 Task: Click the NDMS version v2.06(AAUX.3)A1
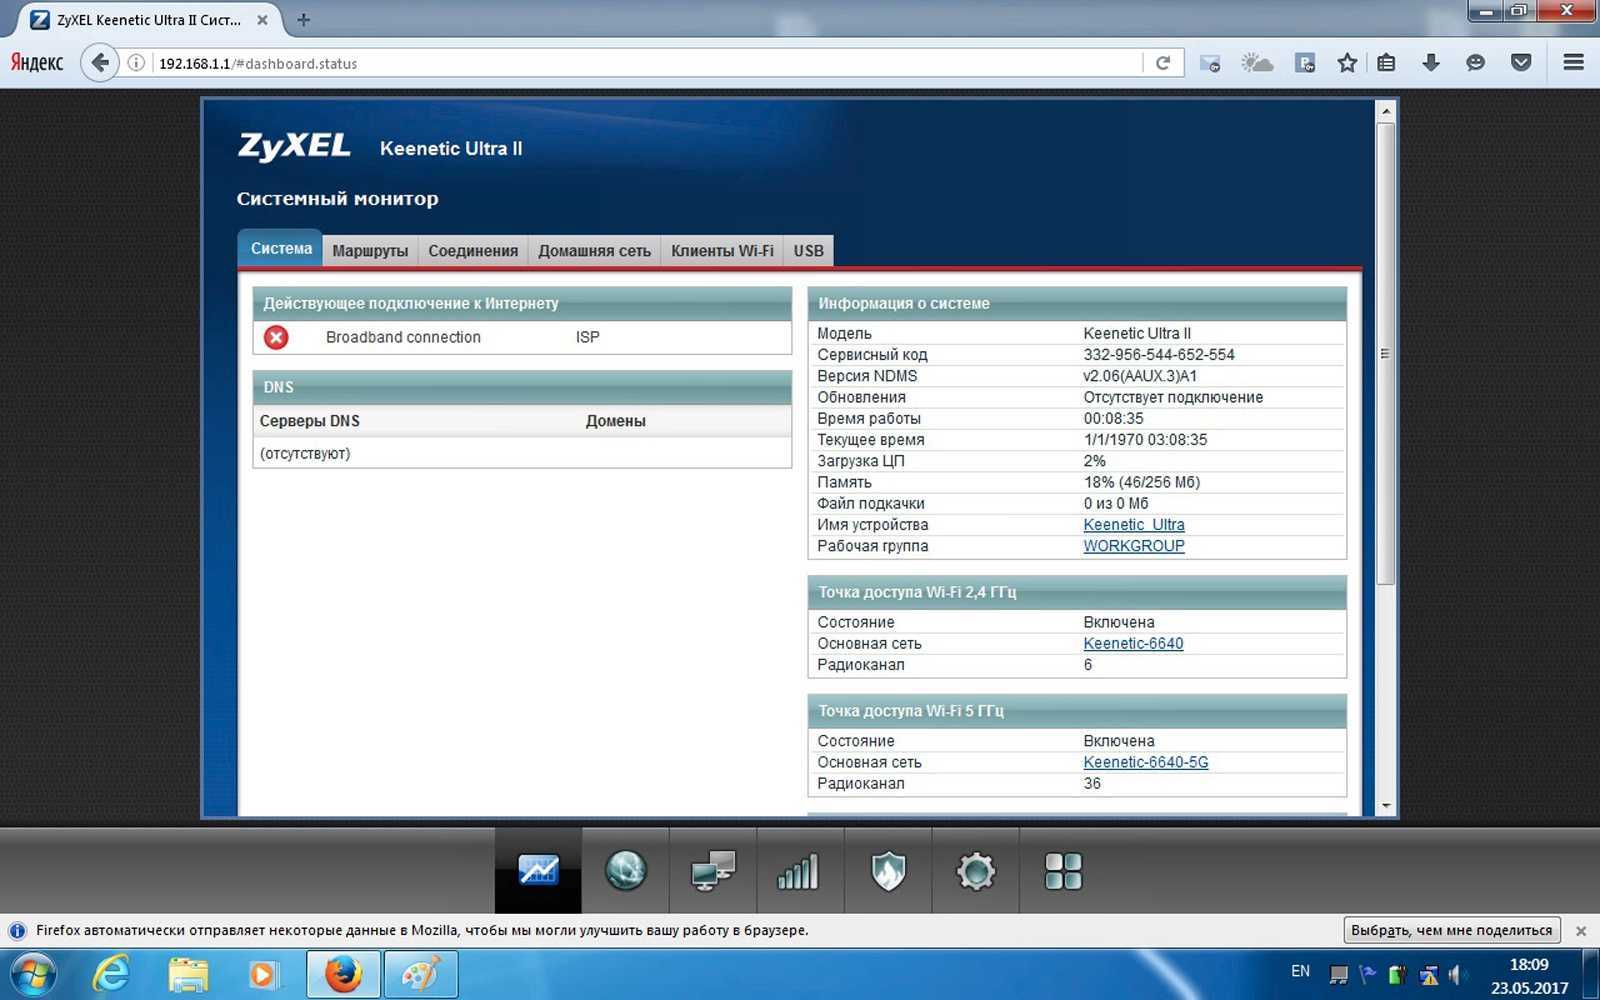click(1140, 376)
